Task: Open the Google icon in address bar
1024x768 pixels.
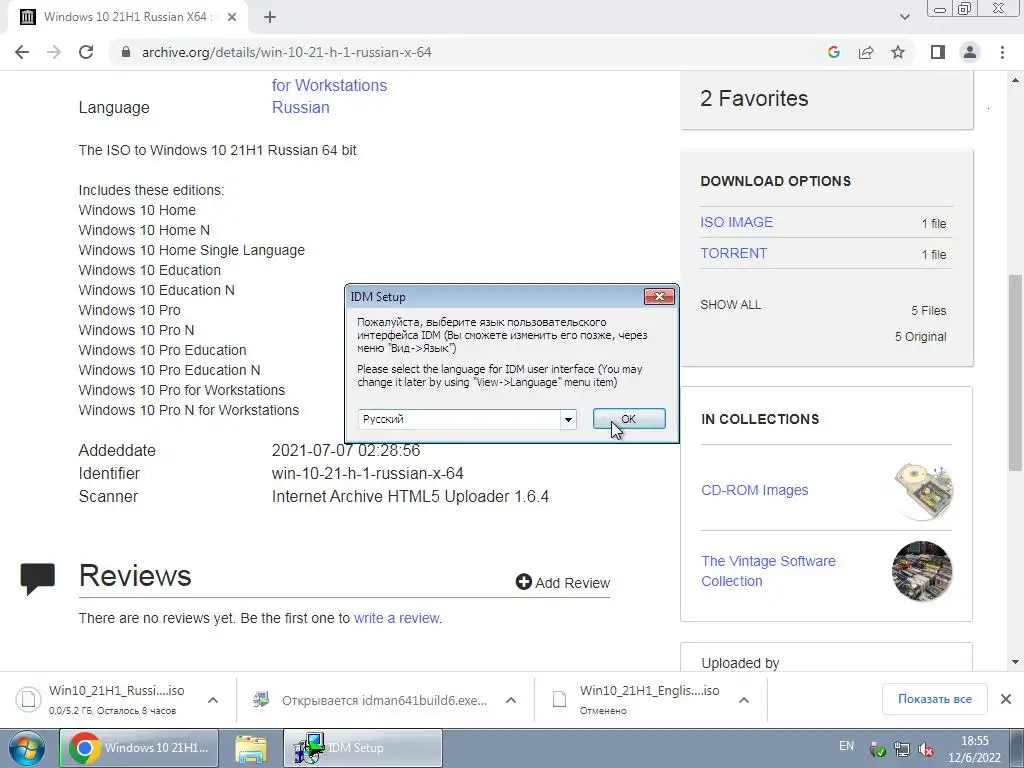Action: [833, 52]
